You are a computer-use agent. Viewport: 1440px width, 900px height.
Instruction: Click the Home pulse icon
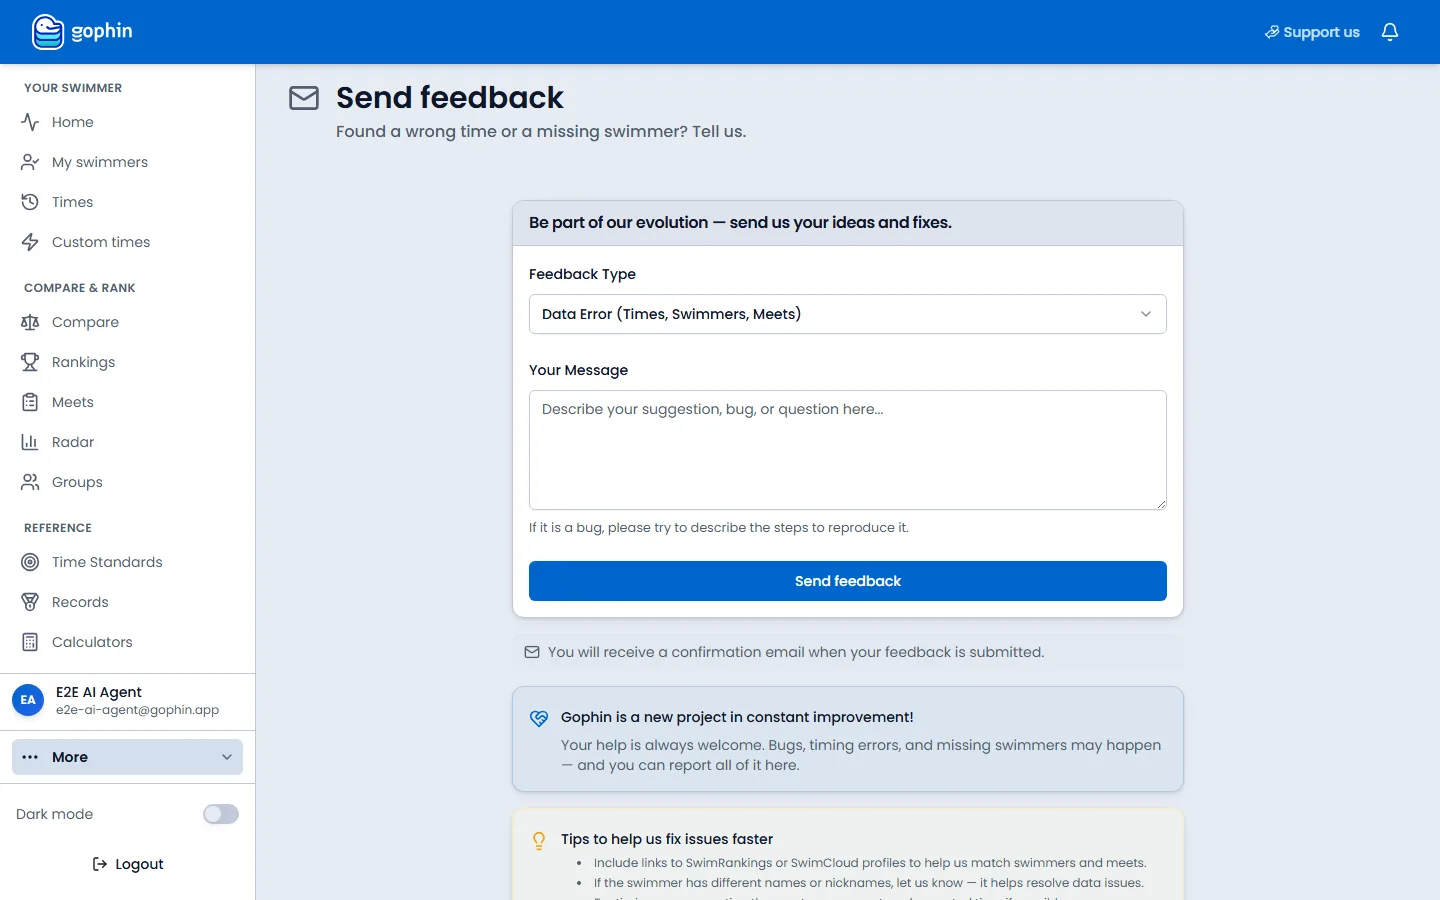coord(30,122)
